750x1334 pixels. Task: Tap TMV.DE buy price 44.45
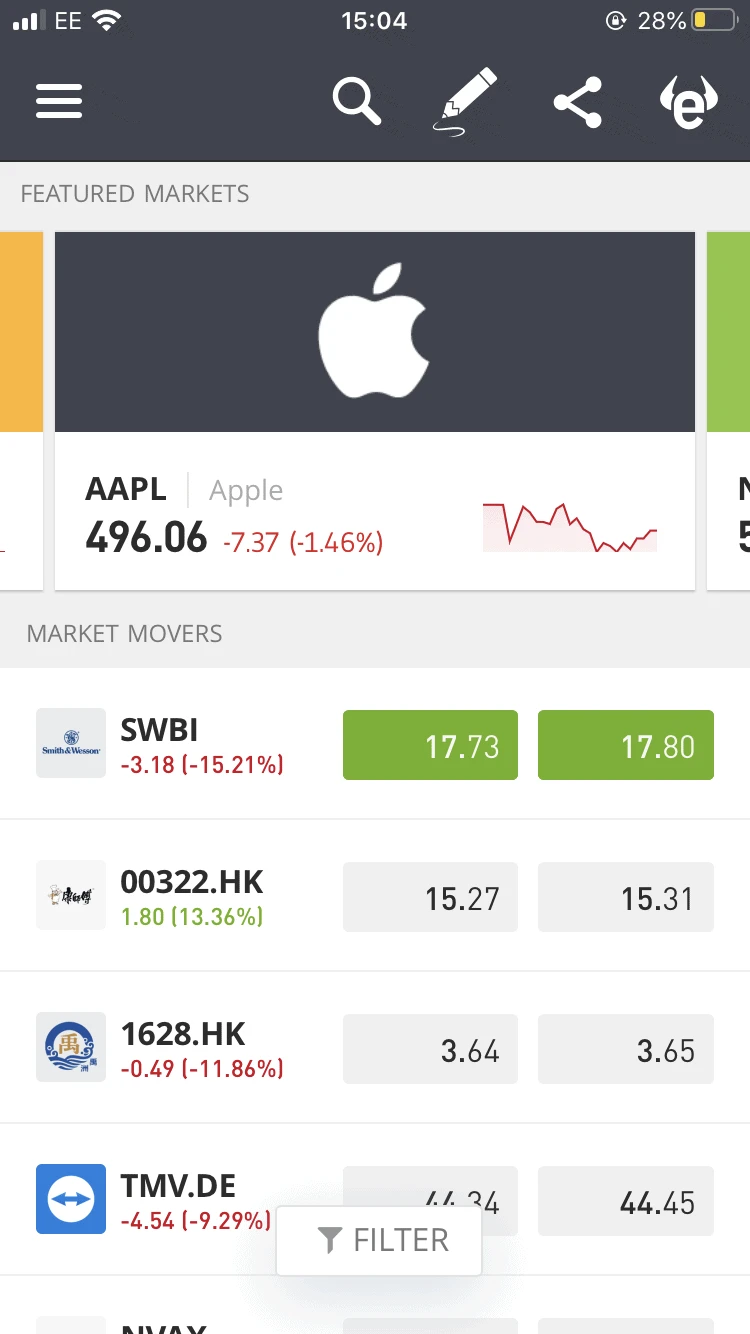click(x=626, y=1201)
